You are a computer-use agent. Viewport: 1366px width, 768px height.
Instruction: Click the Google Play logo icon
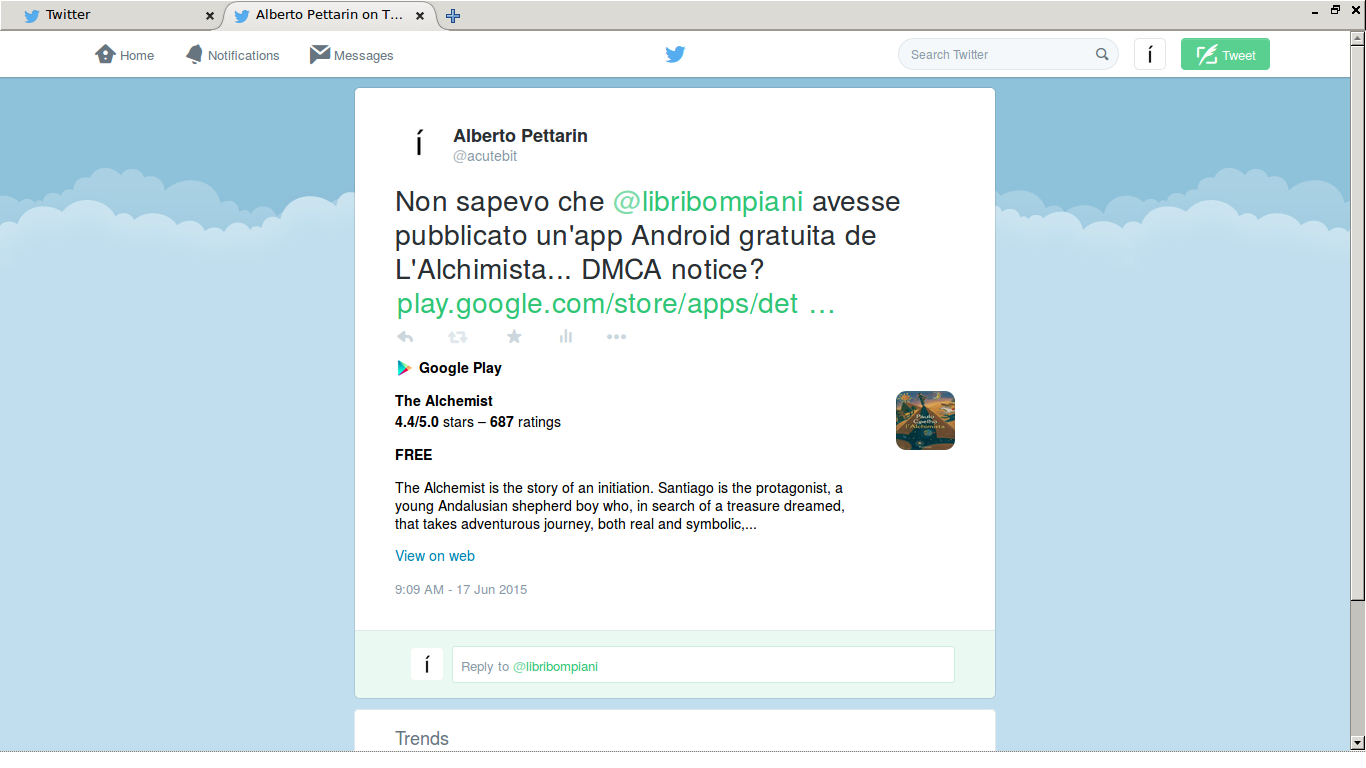click(404, 368)
